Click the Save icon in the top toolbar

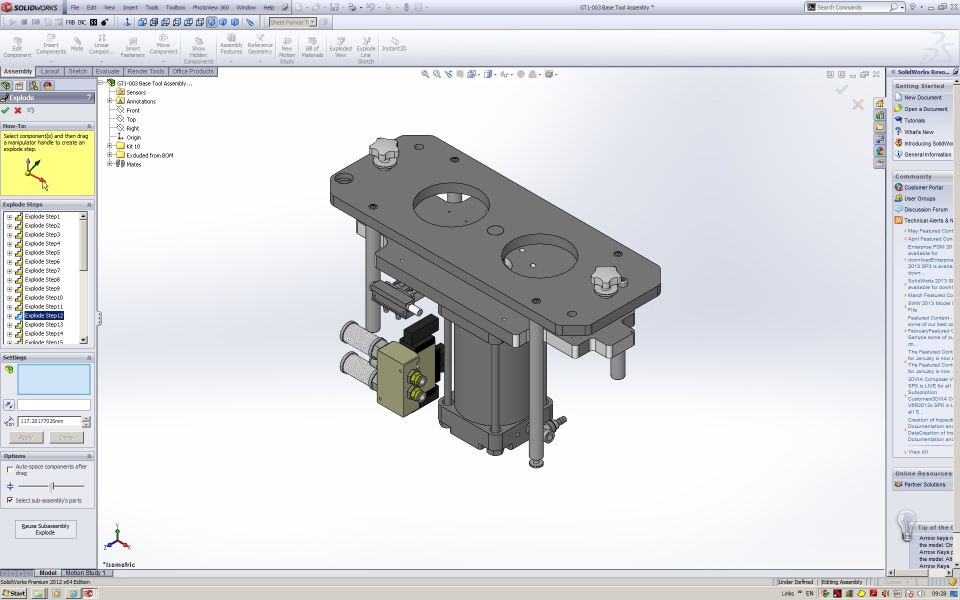pyautogui.click(x=334, y=7)
